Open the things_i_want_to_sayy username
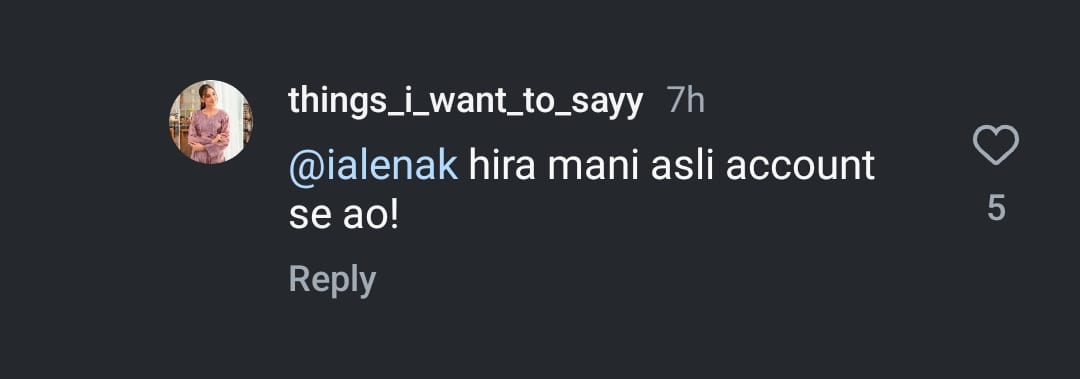This screenshot has height=379, width=1080. click(x=466, y=103)
